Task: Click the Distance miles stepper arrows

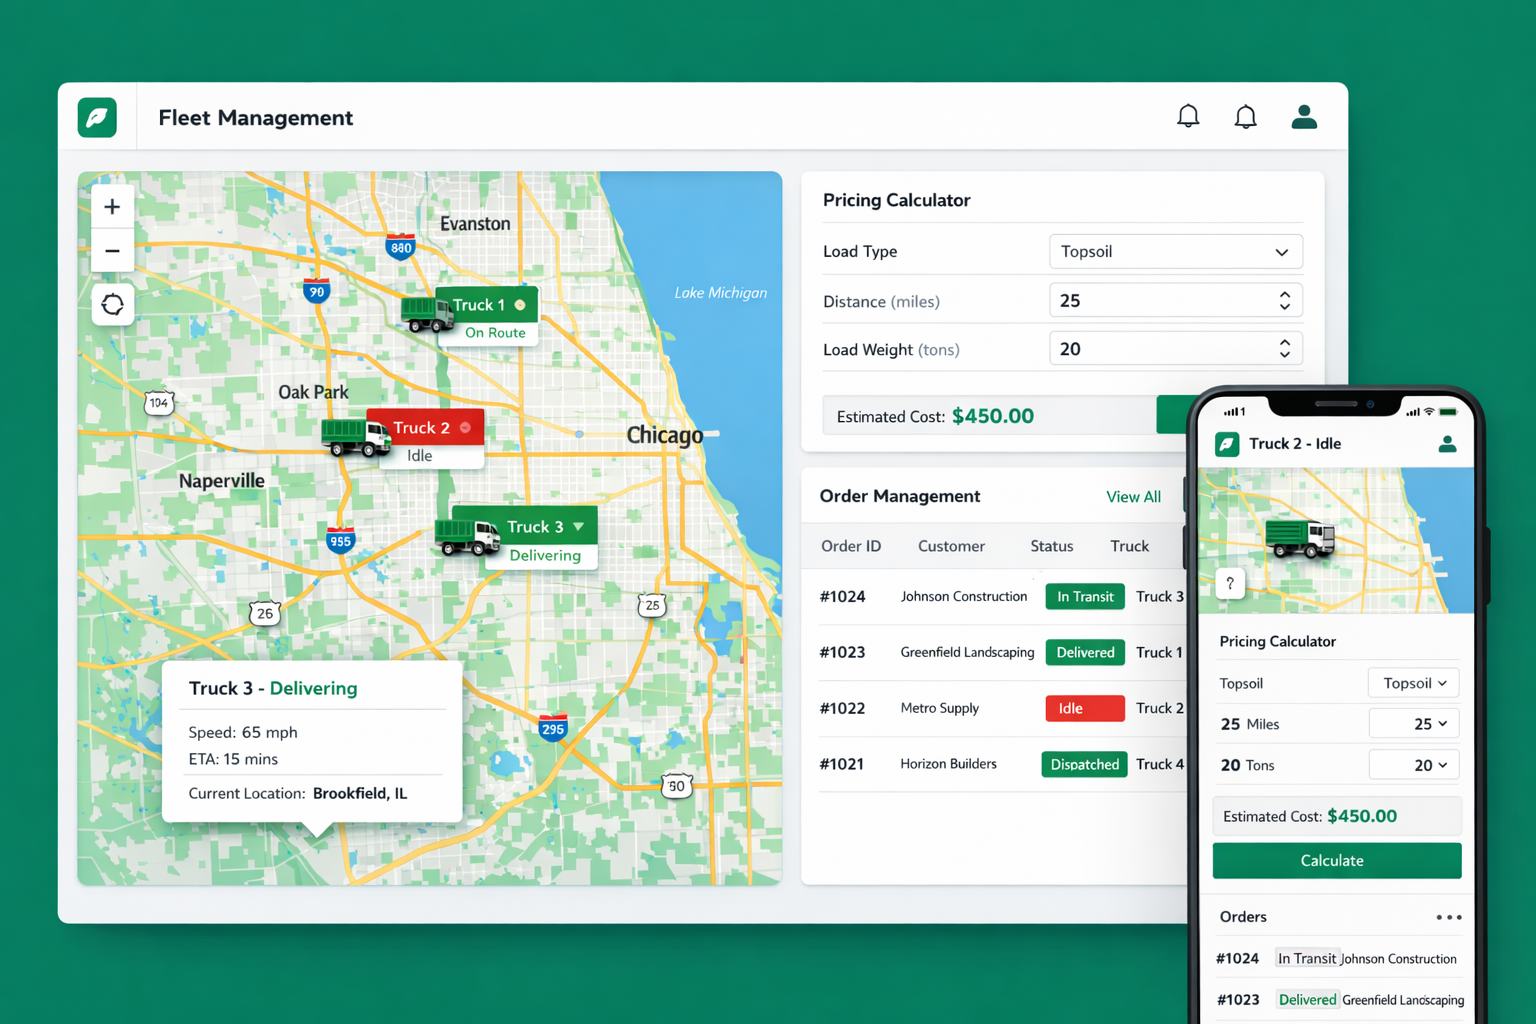Action: (x=1284, y=301)
